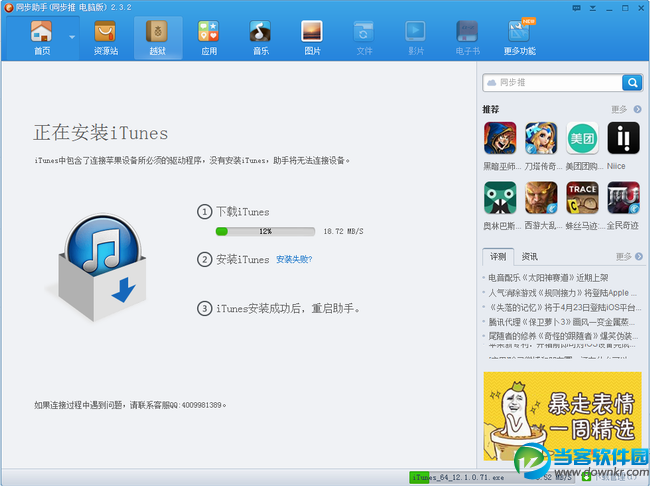Screen dimensions: 650x486
Task: Open the 全民奇迹 MU app icon
Action: pos(623,197)
